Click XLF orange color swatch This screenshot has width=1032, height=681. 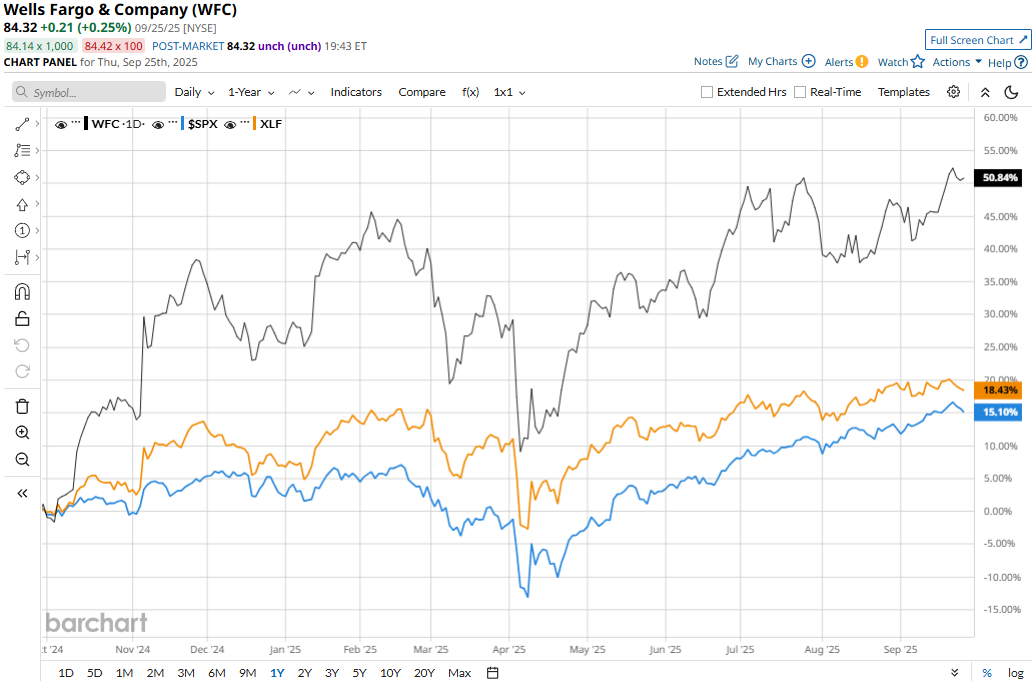(255, 124)
